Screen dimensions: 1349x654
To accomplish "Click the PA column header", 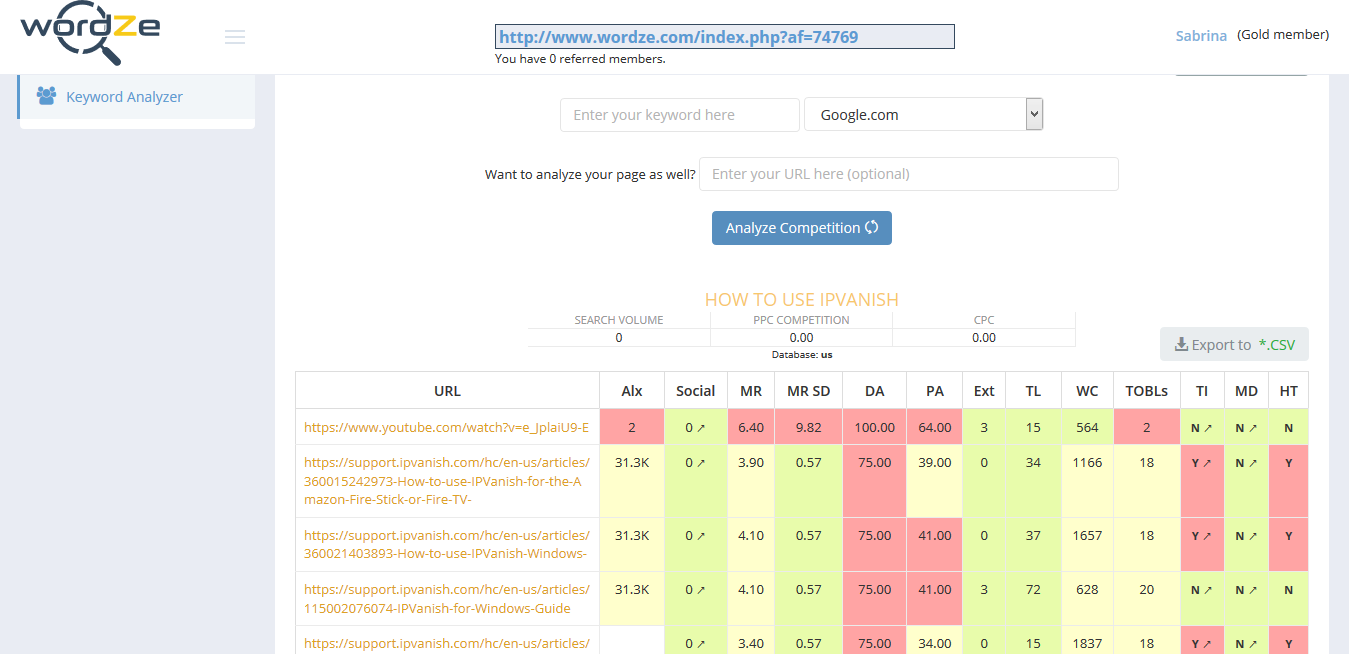I will point(935,391).
